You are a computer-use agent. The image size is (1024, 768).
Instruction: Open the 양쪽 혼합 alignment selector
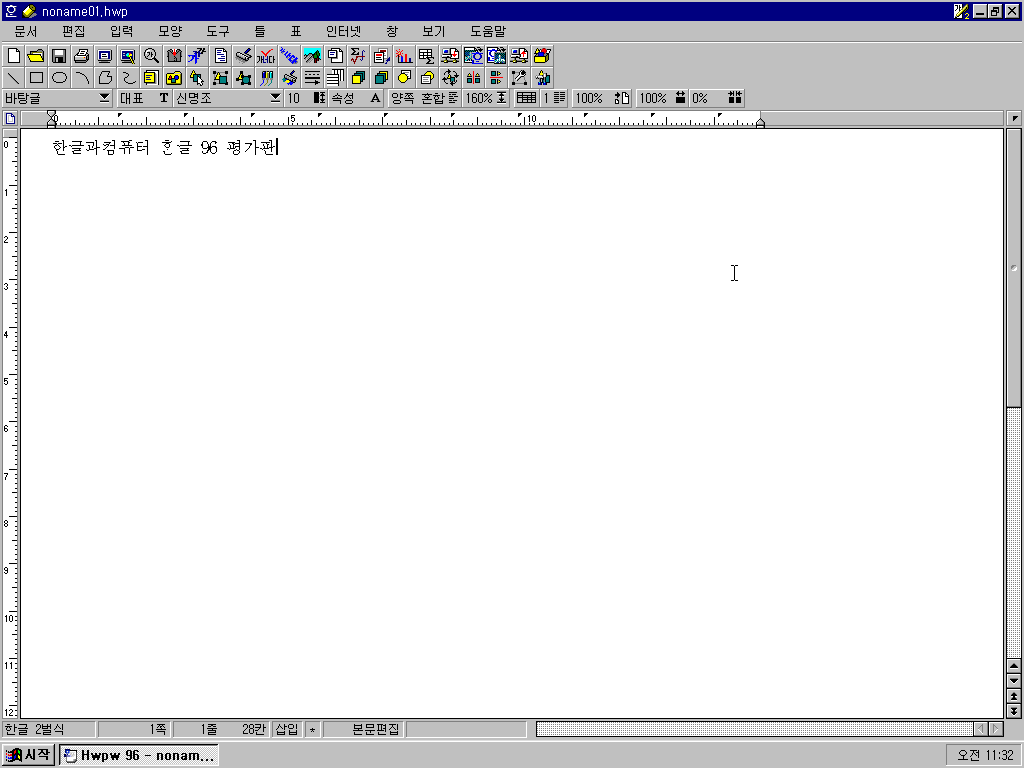[424, 98]
